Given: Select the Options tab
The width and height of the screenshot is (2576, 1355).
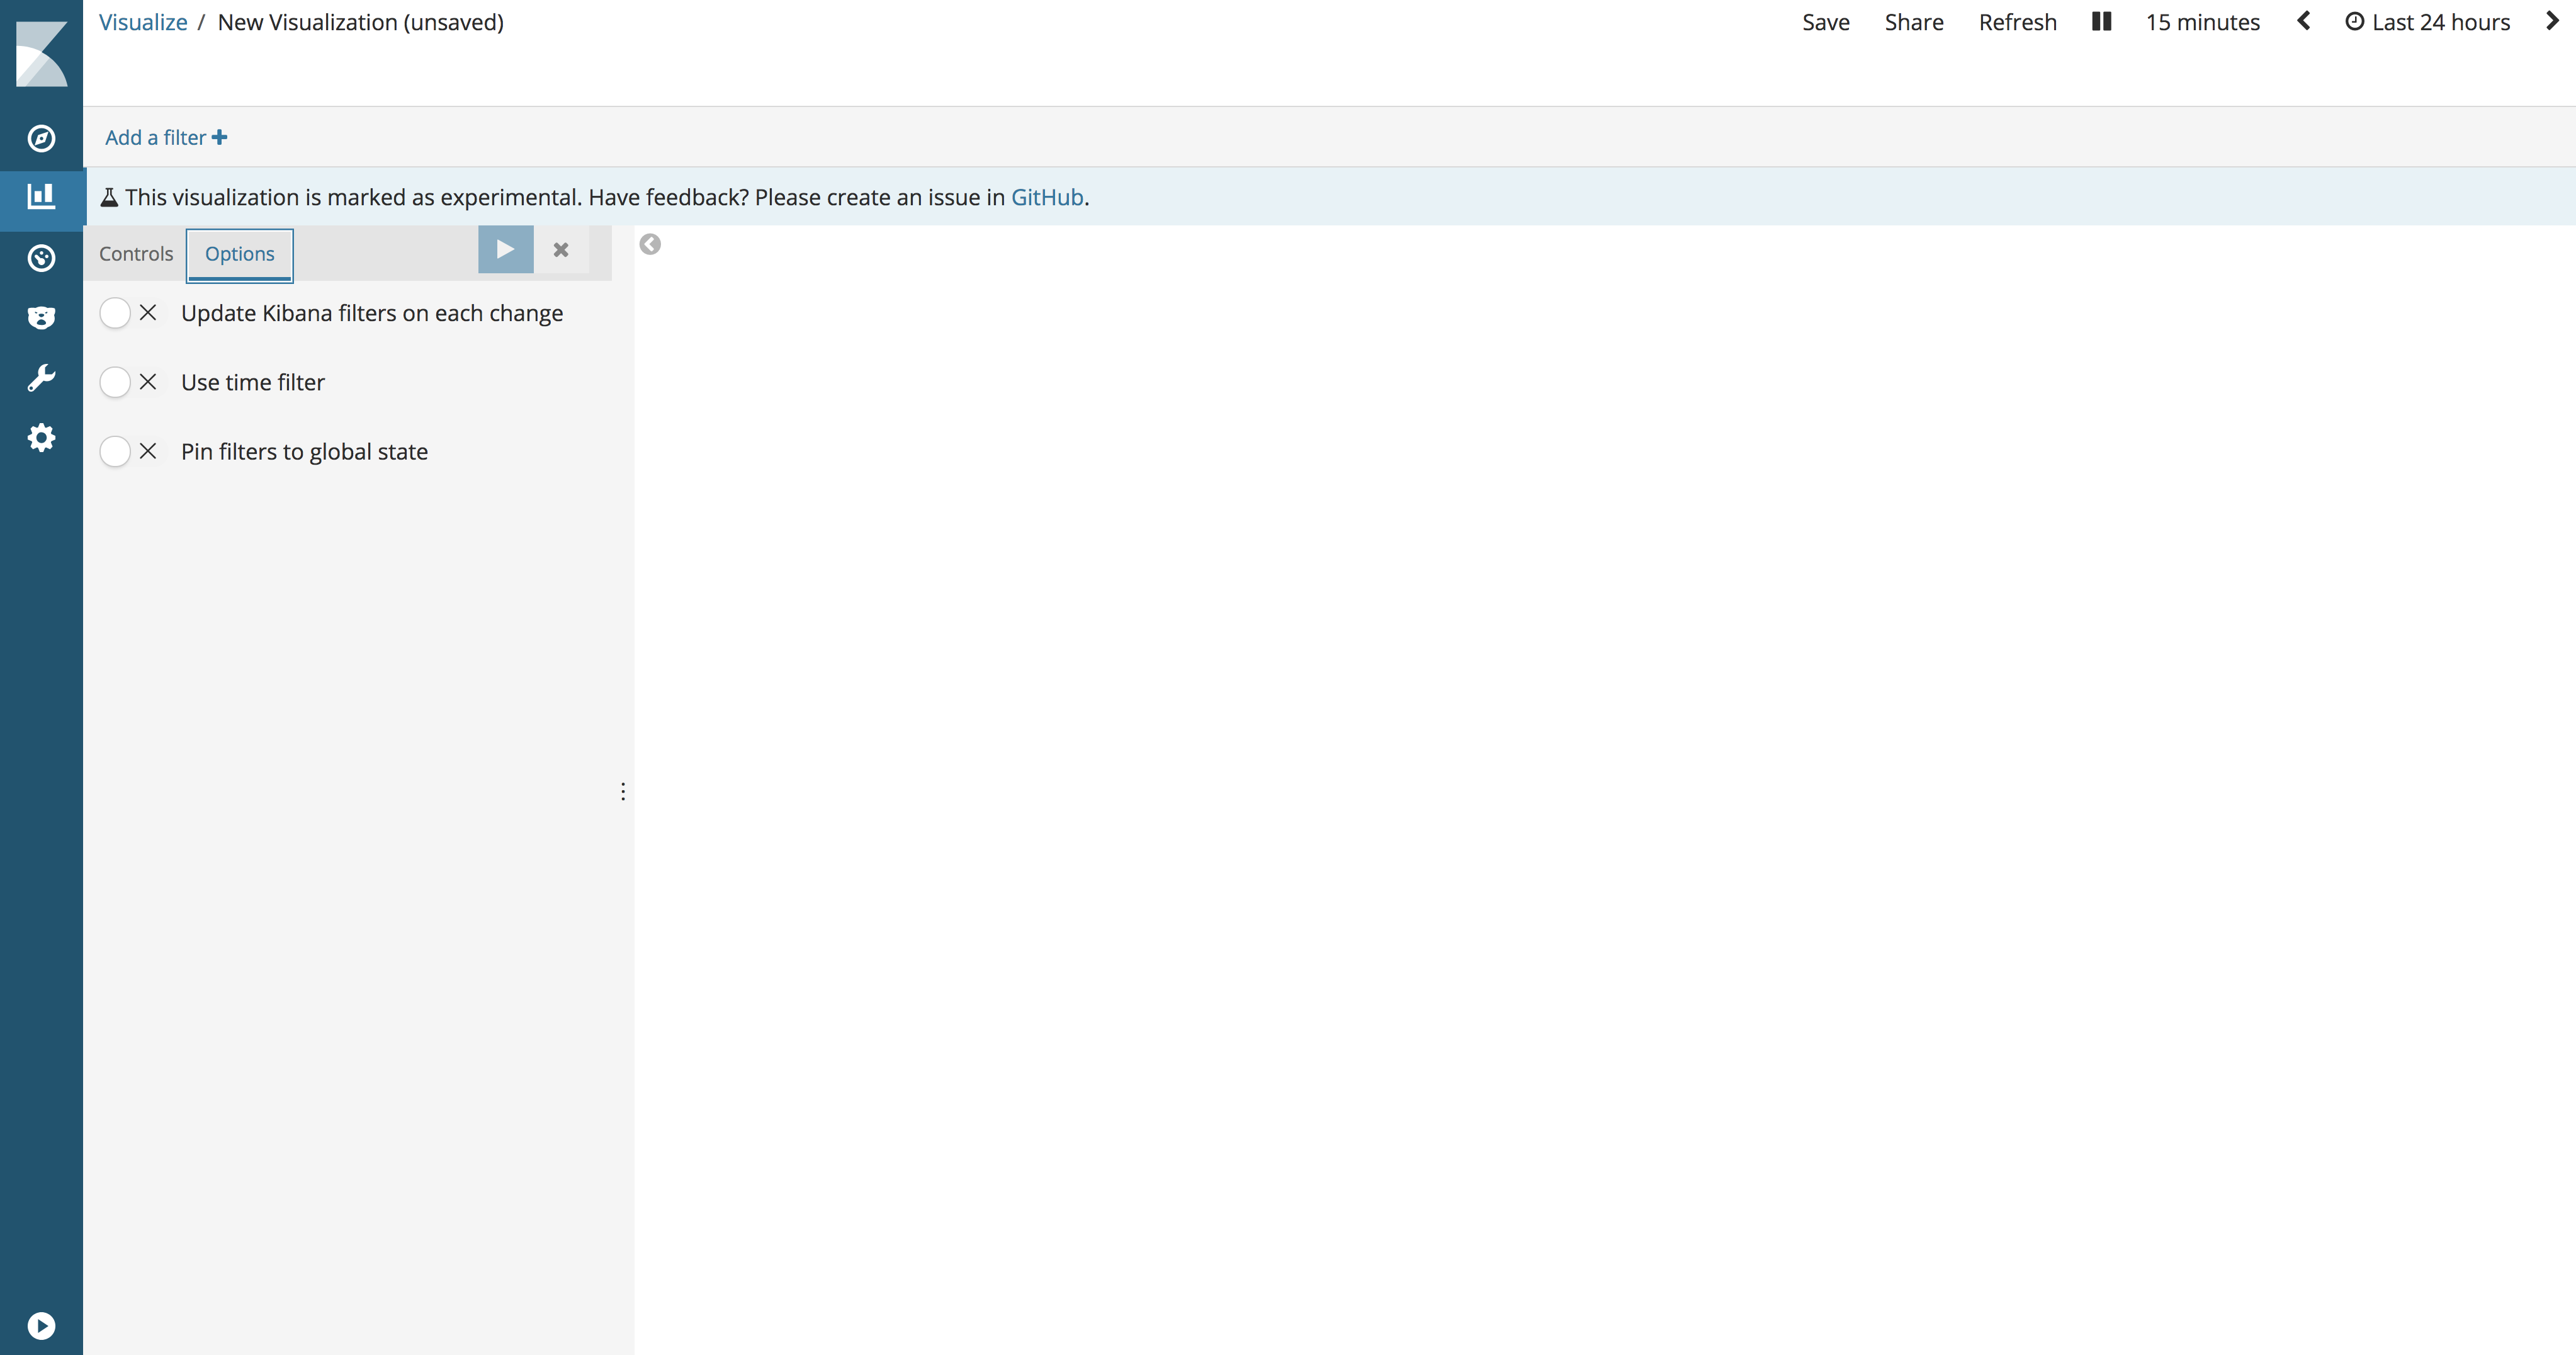Looking at the screenshot, I should click(239, 254).
